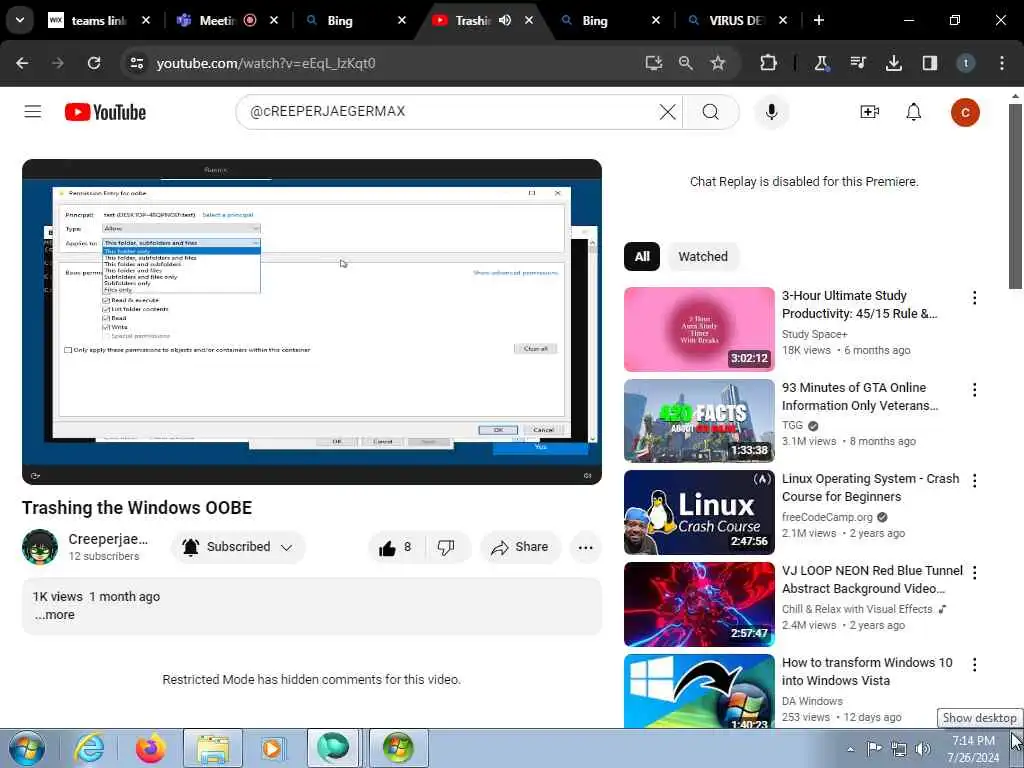Go to YouTube home via logo

(105, 112)
